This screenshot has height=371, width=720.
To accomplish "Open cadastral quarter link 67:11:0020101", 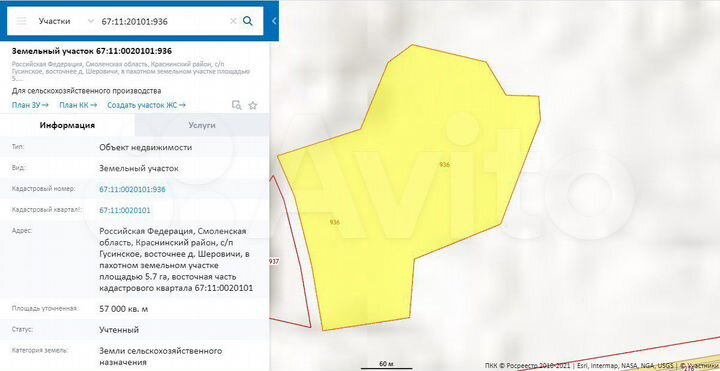I will pos(124,210).
